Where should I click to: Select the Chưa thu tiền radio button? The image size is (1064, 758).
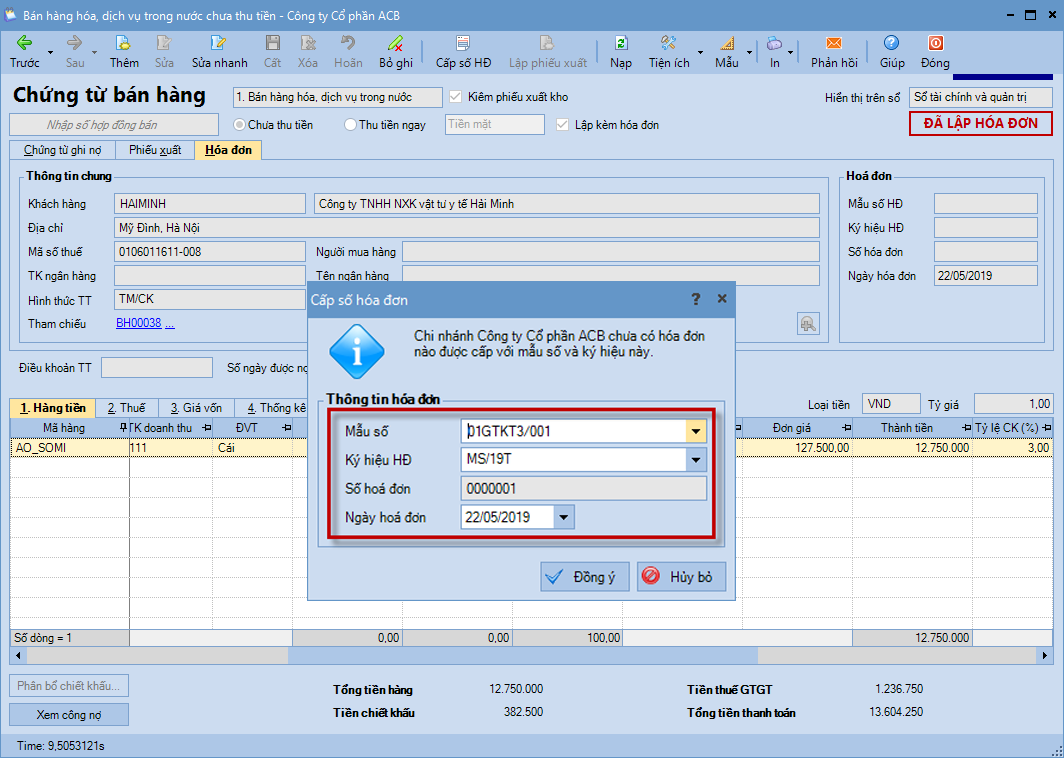click(239, 125)
